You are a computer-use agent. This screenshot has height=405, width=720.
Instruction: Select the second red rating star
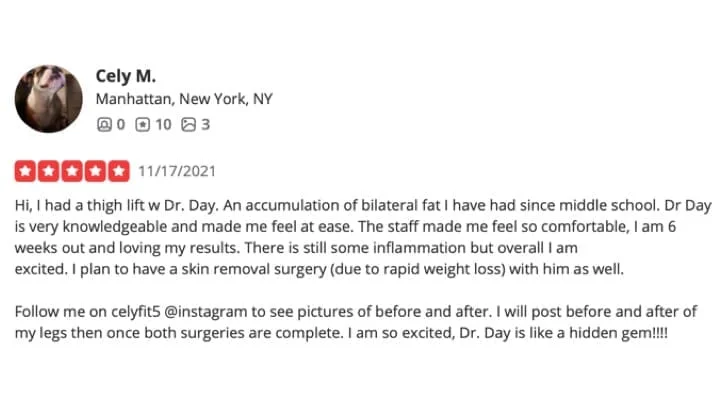pos(49,171)
